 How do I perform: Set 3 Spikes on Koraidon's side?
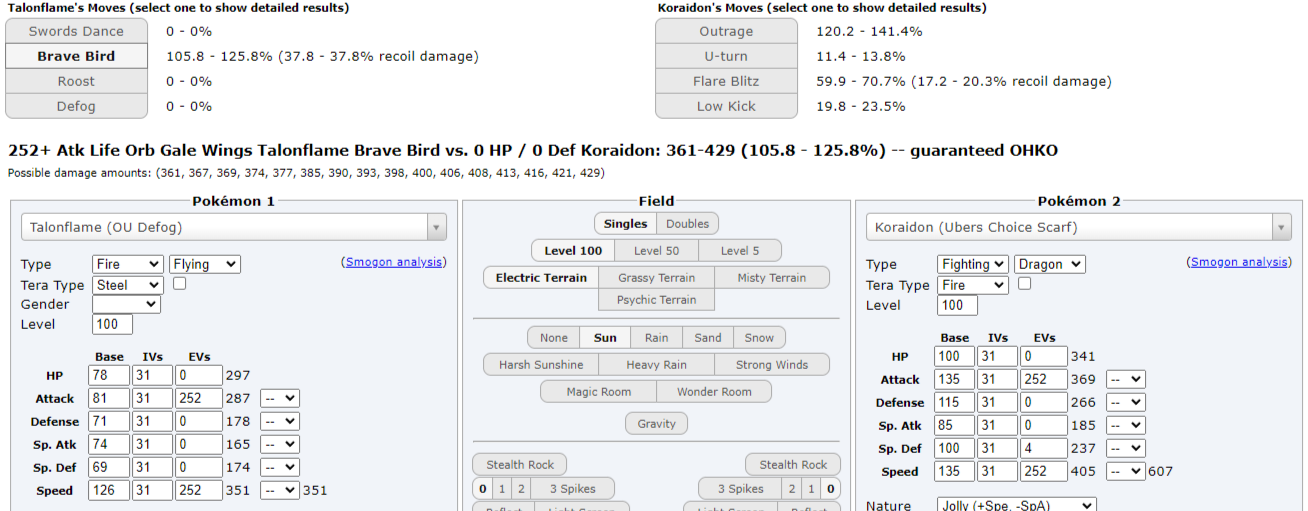740,489
